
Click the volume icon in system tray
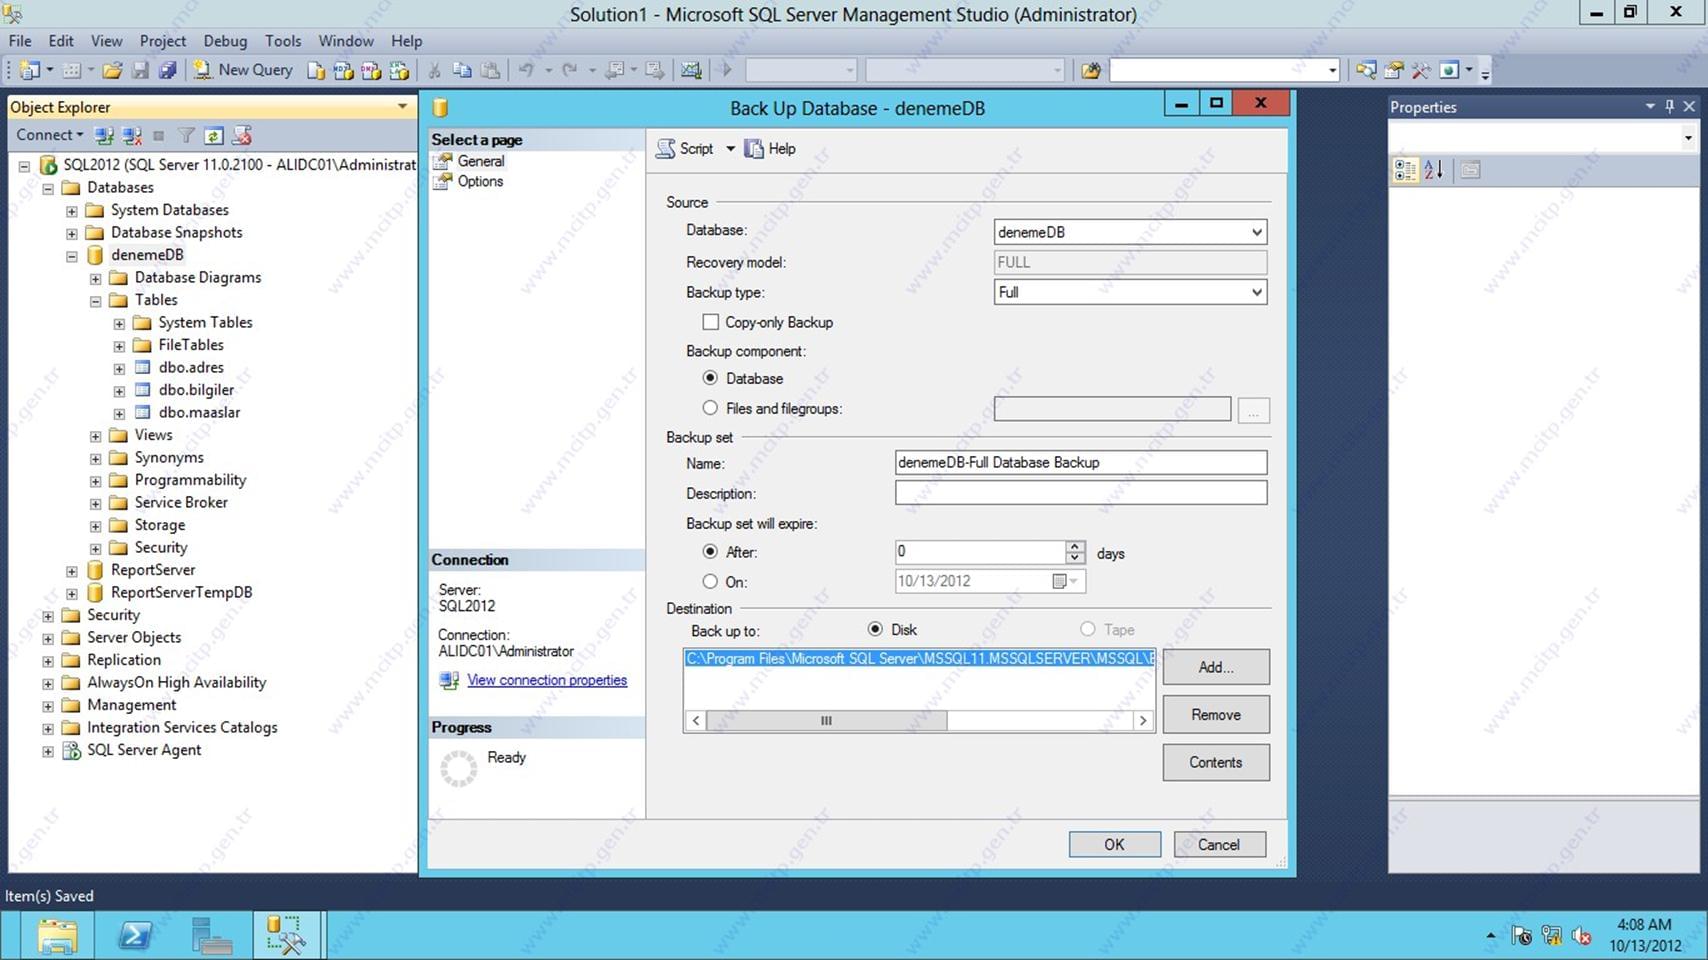click(1581, 936)
